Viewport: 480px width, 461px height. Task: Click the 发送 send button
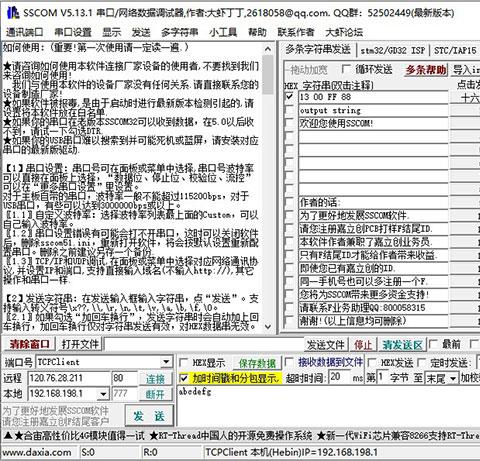149,416
